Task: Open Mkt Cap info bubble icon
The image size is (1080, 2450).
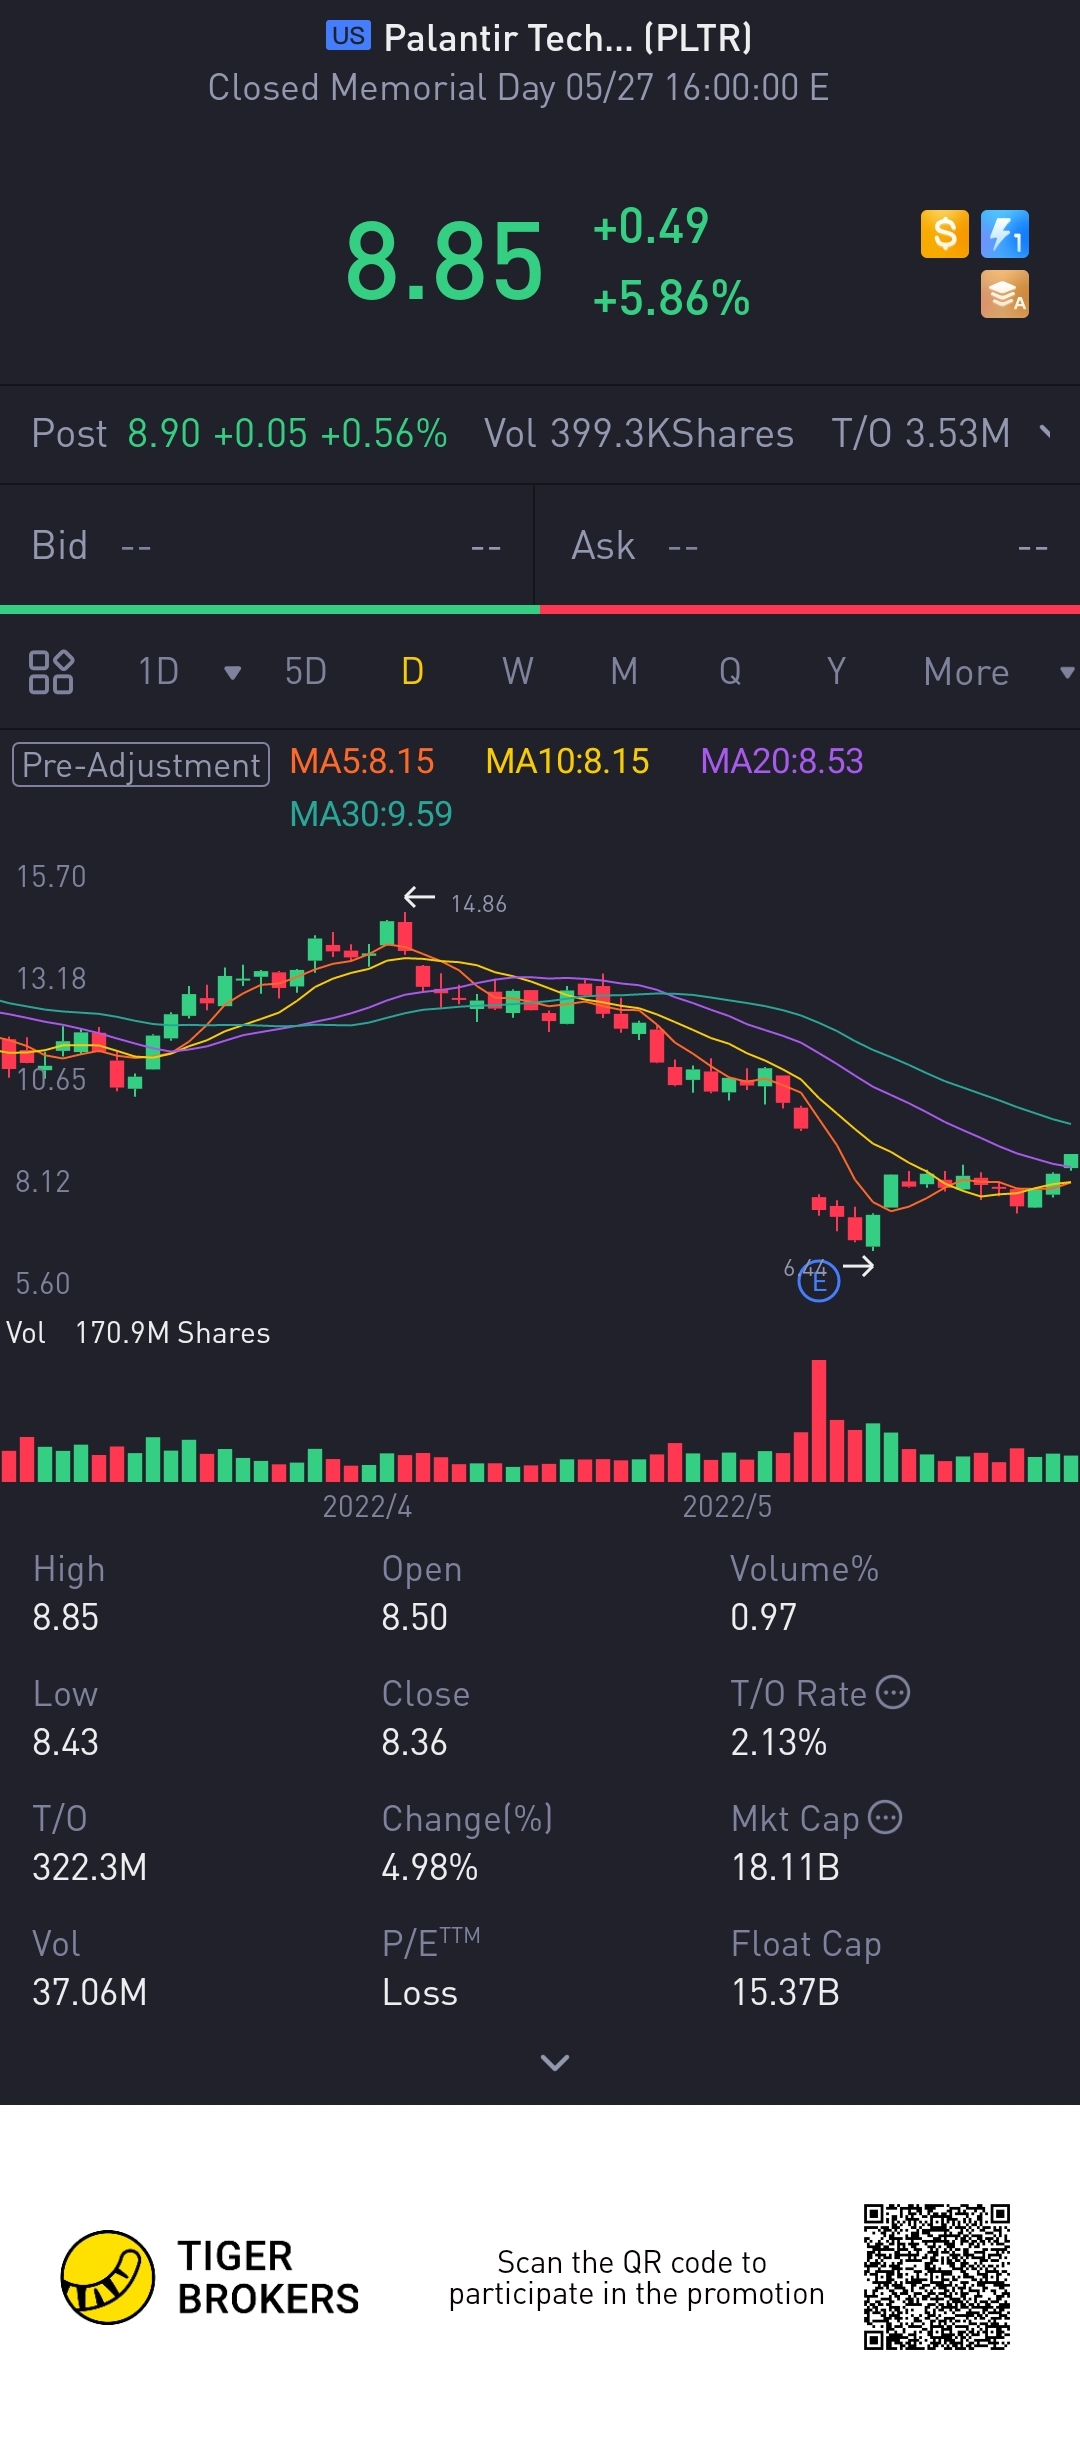Action: pos(885,1817)
